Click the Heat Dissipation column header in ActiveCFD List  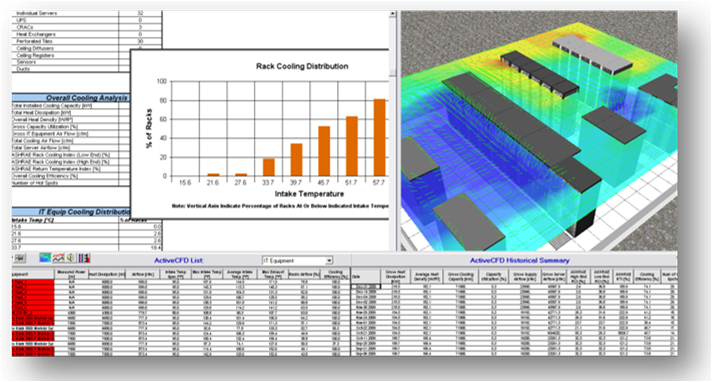point(107,274)
